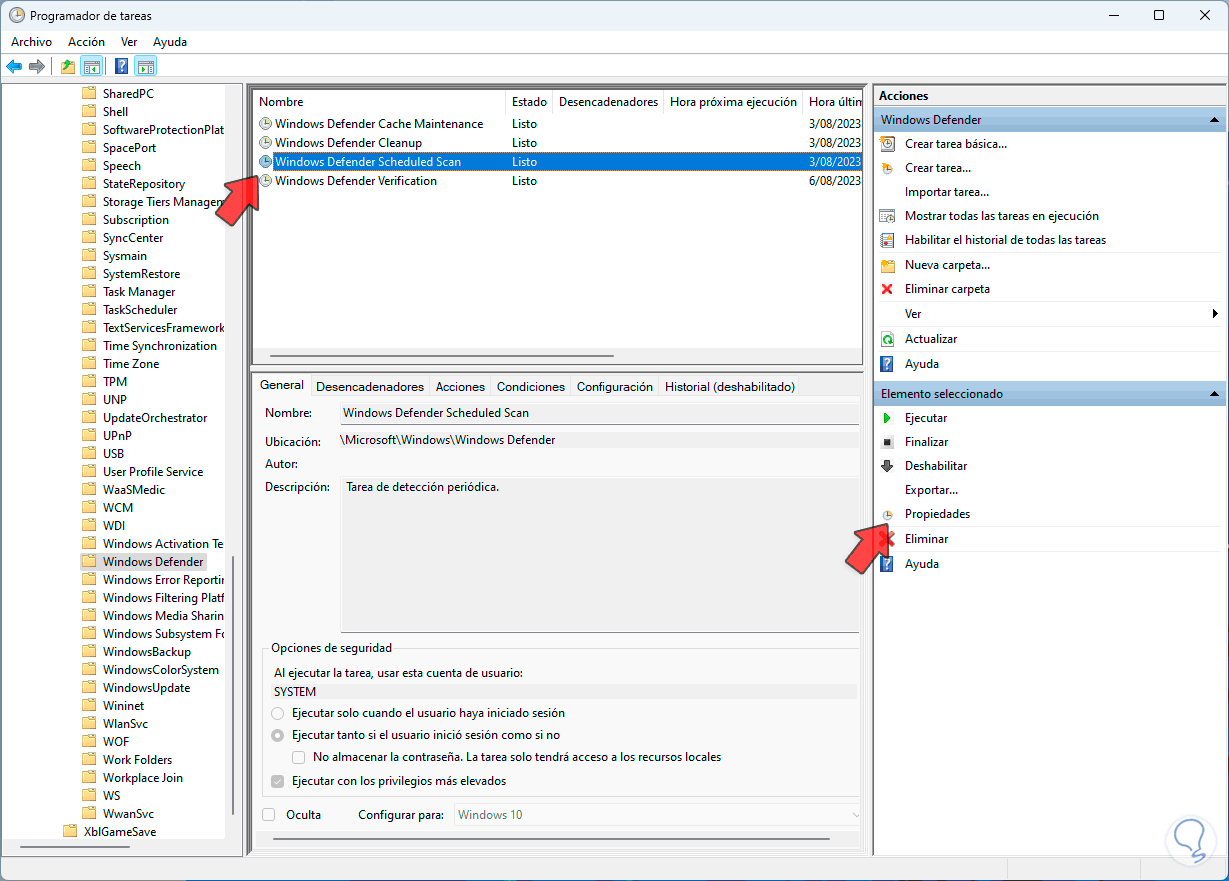The image size is (1229, 881).
Task: Click the Deshabilitar down-arrow icon
Action: (887, 466)
